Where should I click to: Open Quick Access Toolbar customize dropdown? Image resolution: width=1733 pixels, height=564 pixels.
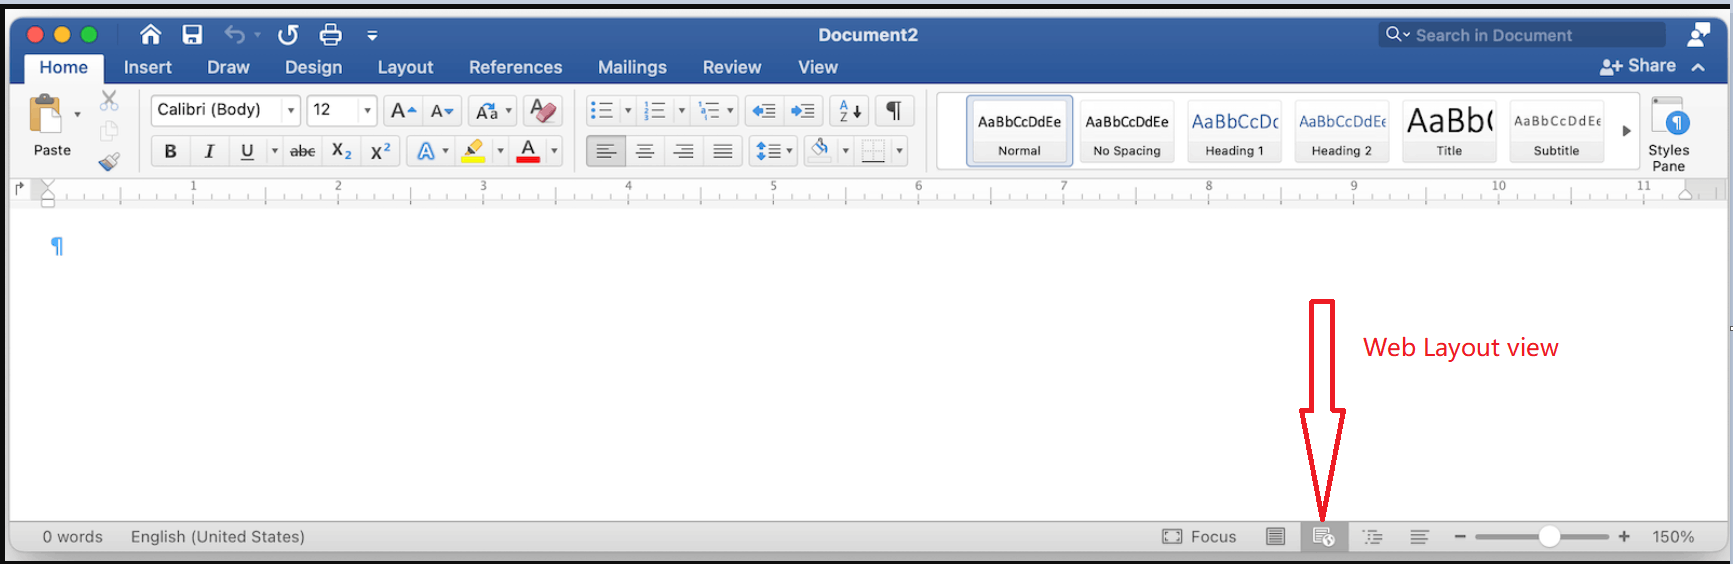(372, 35)
